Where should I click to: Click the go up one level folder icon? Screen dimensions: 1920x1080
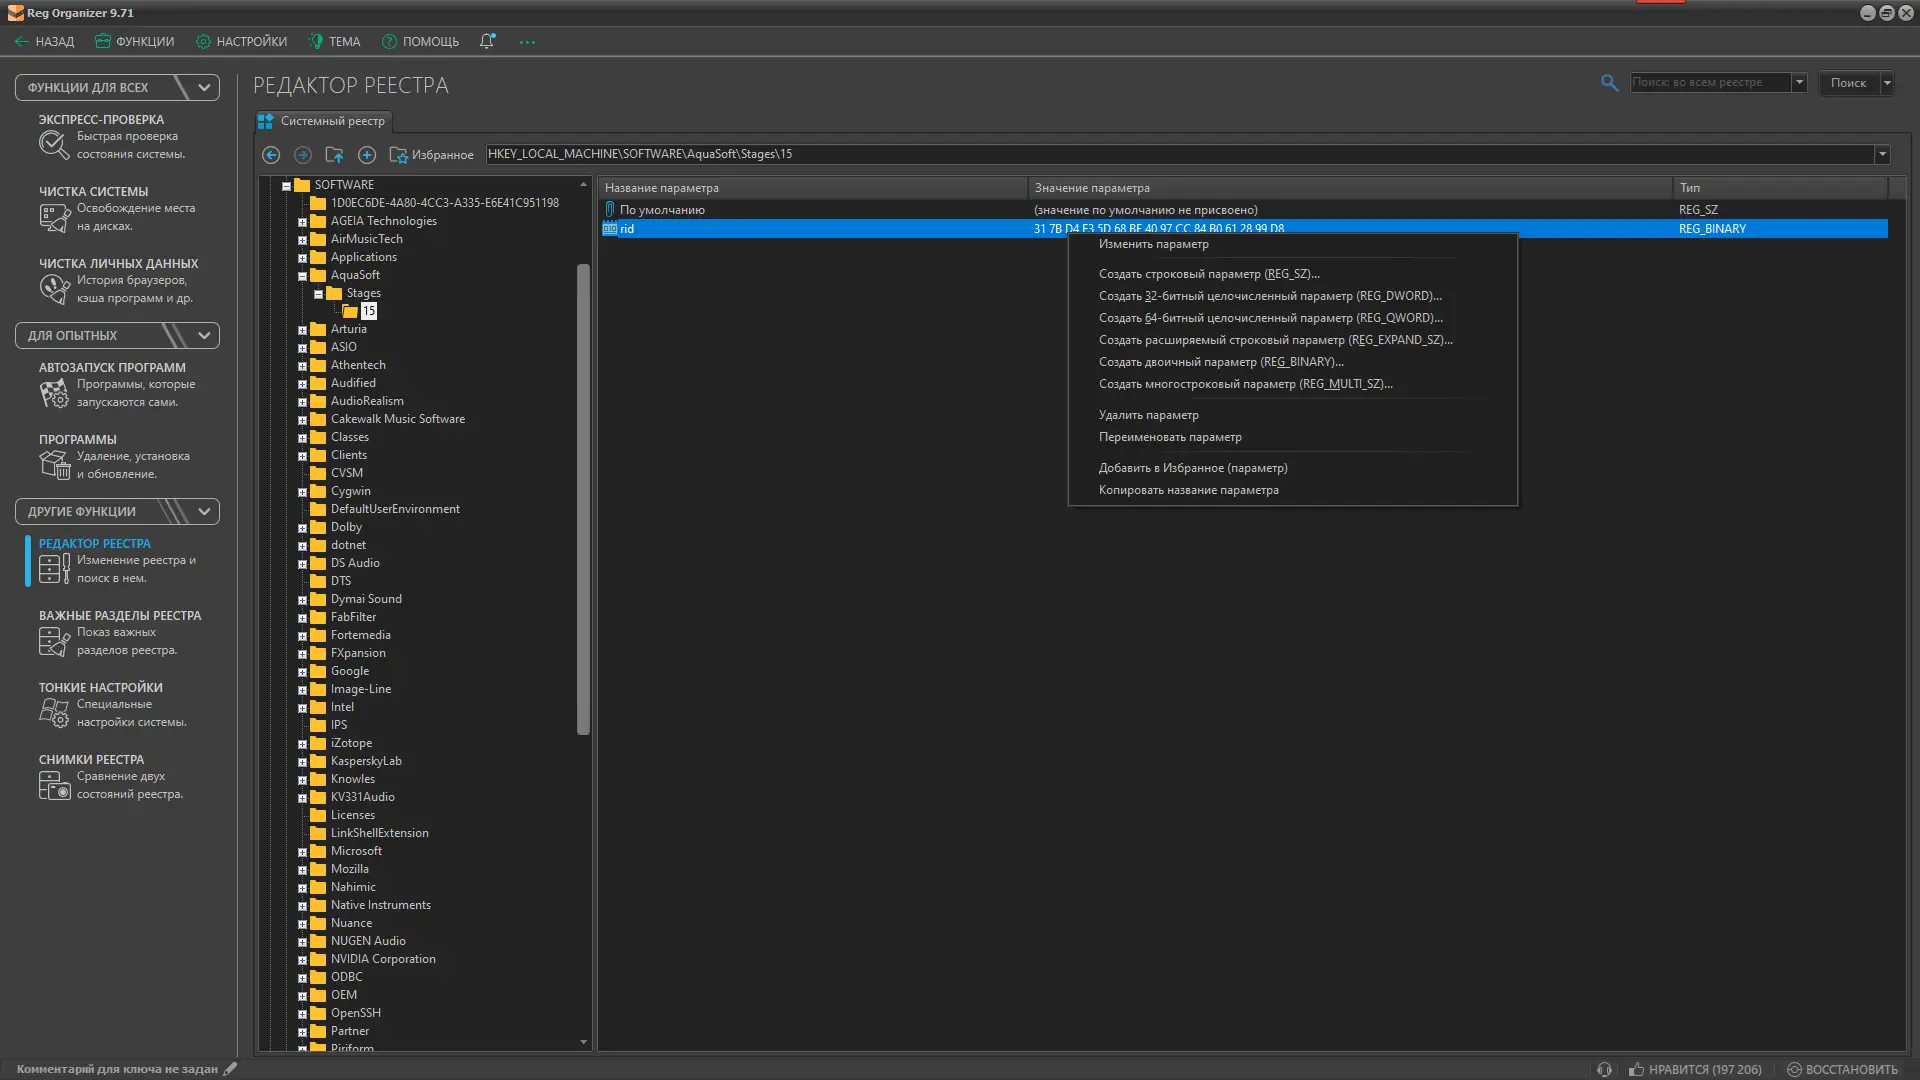pos(334,155)
